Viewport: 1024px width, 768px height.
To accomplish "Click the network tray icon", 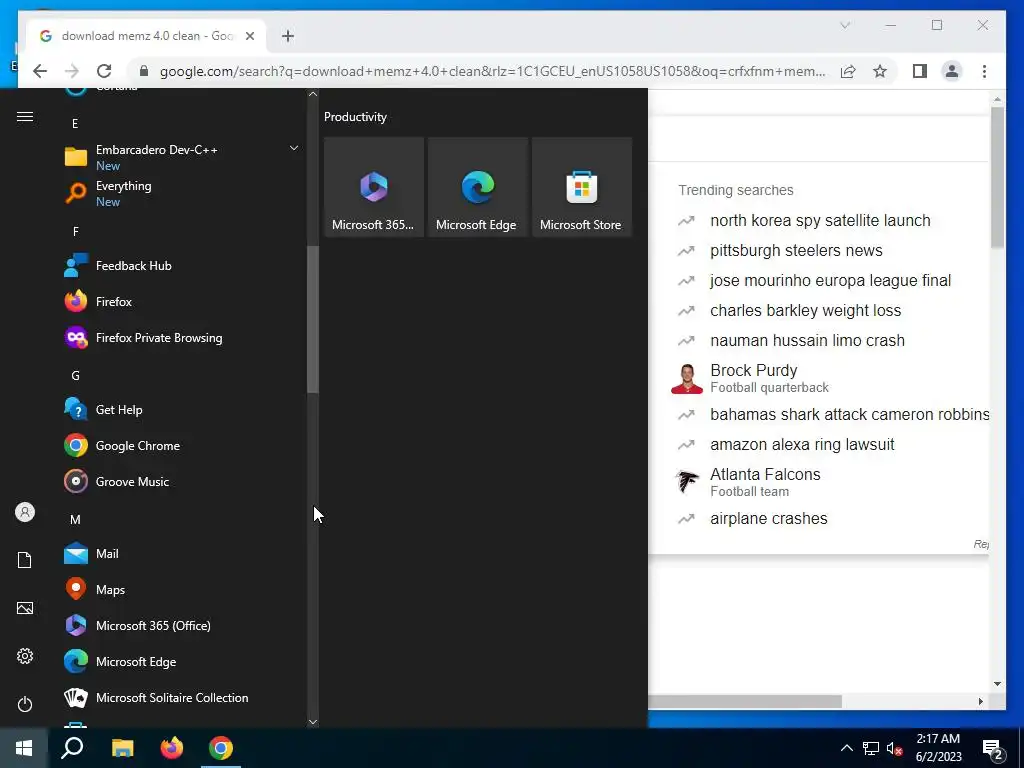I will 871,748.
